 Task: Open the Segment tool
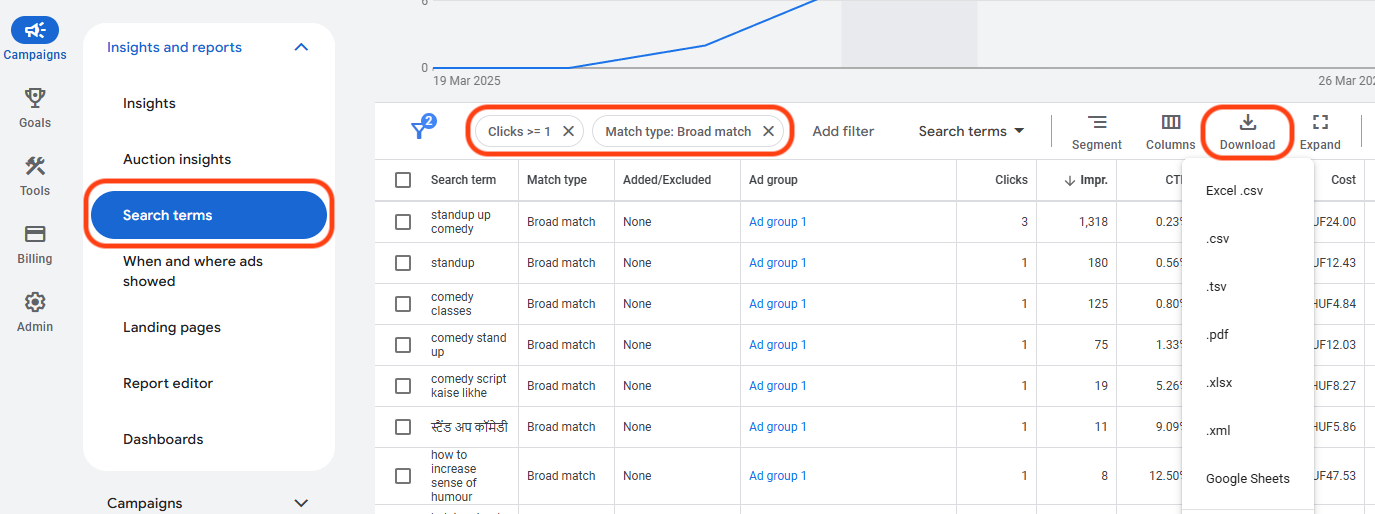[x=1097, y=131]
